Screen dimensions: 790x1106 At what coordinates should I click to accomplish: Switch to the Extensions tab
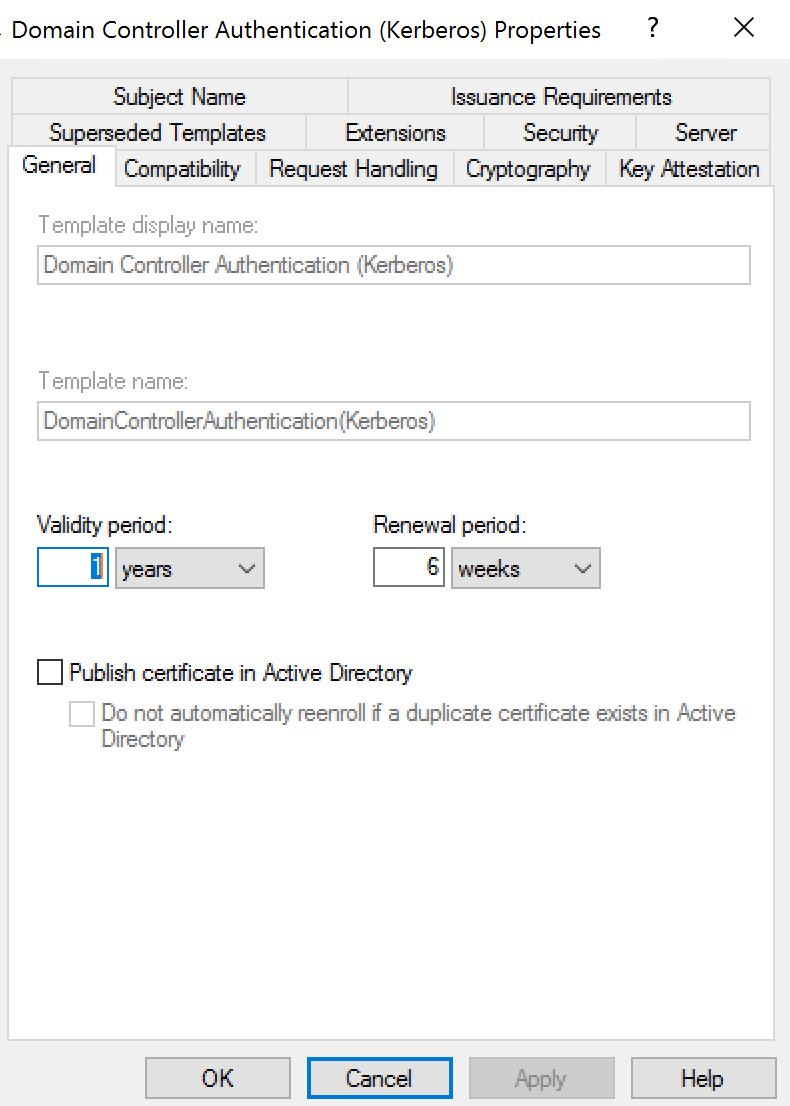[395, 133]
